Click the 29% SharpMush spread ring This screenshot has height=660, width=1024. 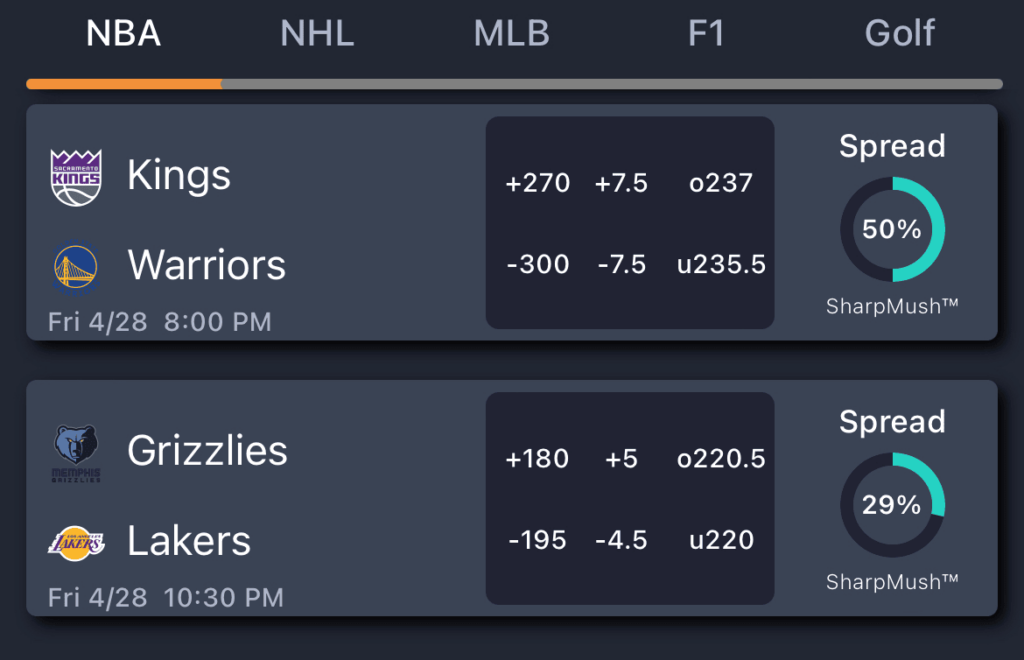[x=891, y=504]
